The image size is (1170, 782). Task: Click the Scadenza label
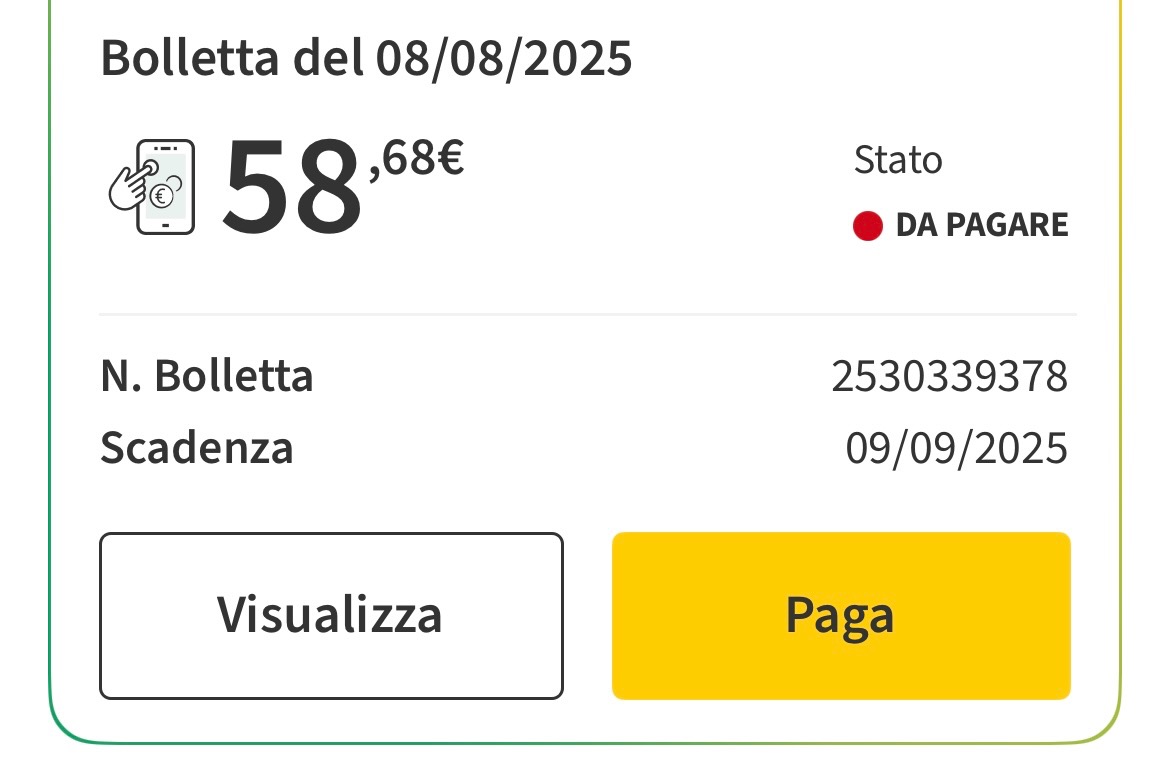[x=197, y=448]
